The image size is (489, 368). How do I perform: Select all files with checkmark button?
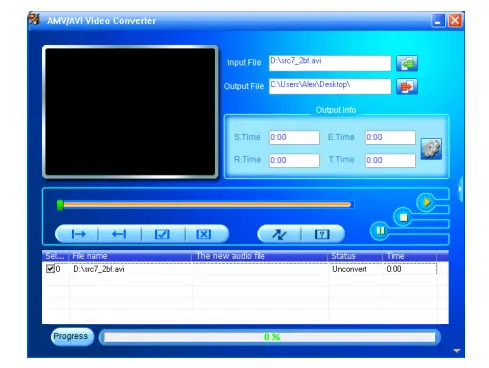[162, 234]
